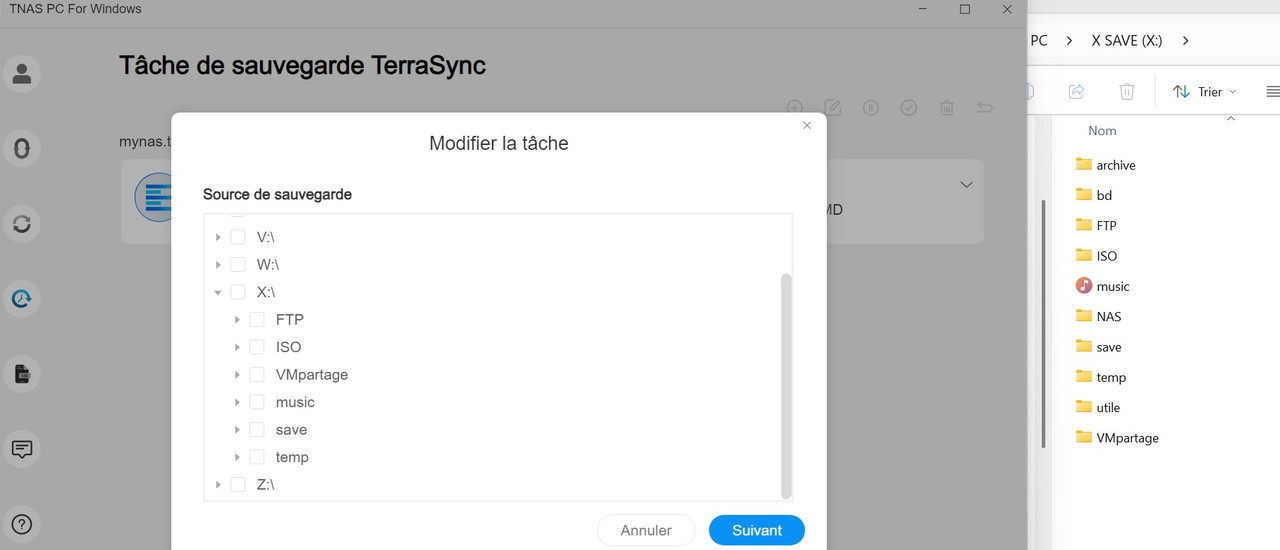Check the ISO folder checkbox in dialog
Screen dimensions: 1280x550
pyautogui.click(x=257, y=347)
